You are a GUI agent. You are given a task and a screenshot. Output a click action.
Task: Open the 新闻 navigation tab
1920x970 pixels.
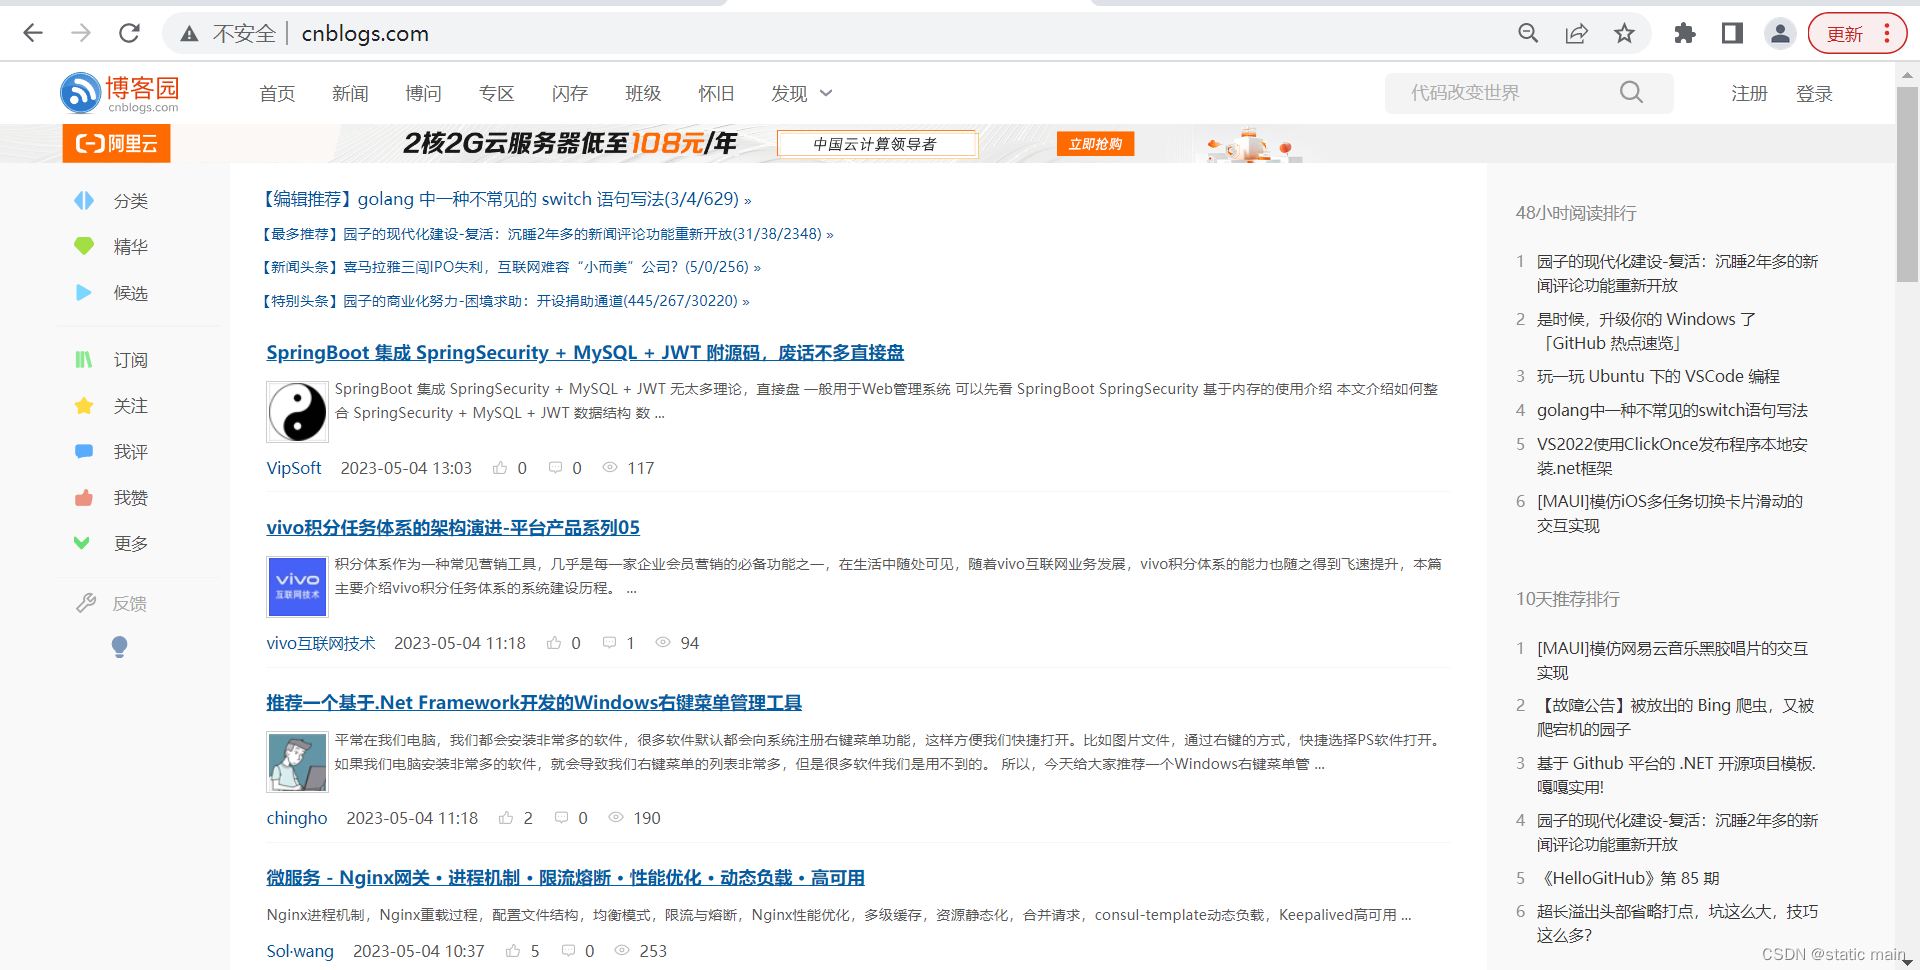click(350, 93)
